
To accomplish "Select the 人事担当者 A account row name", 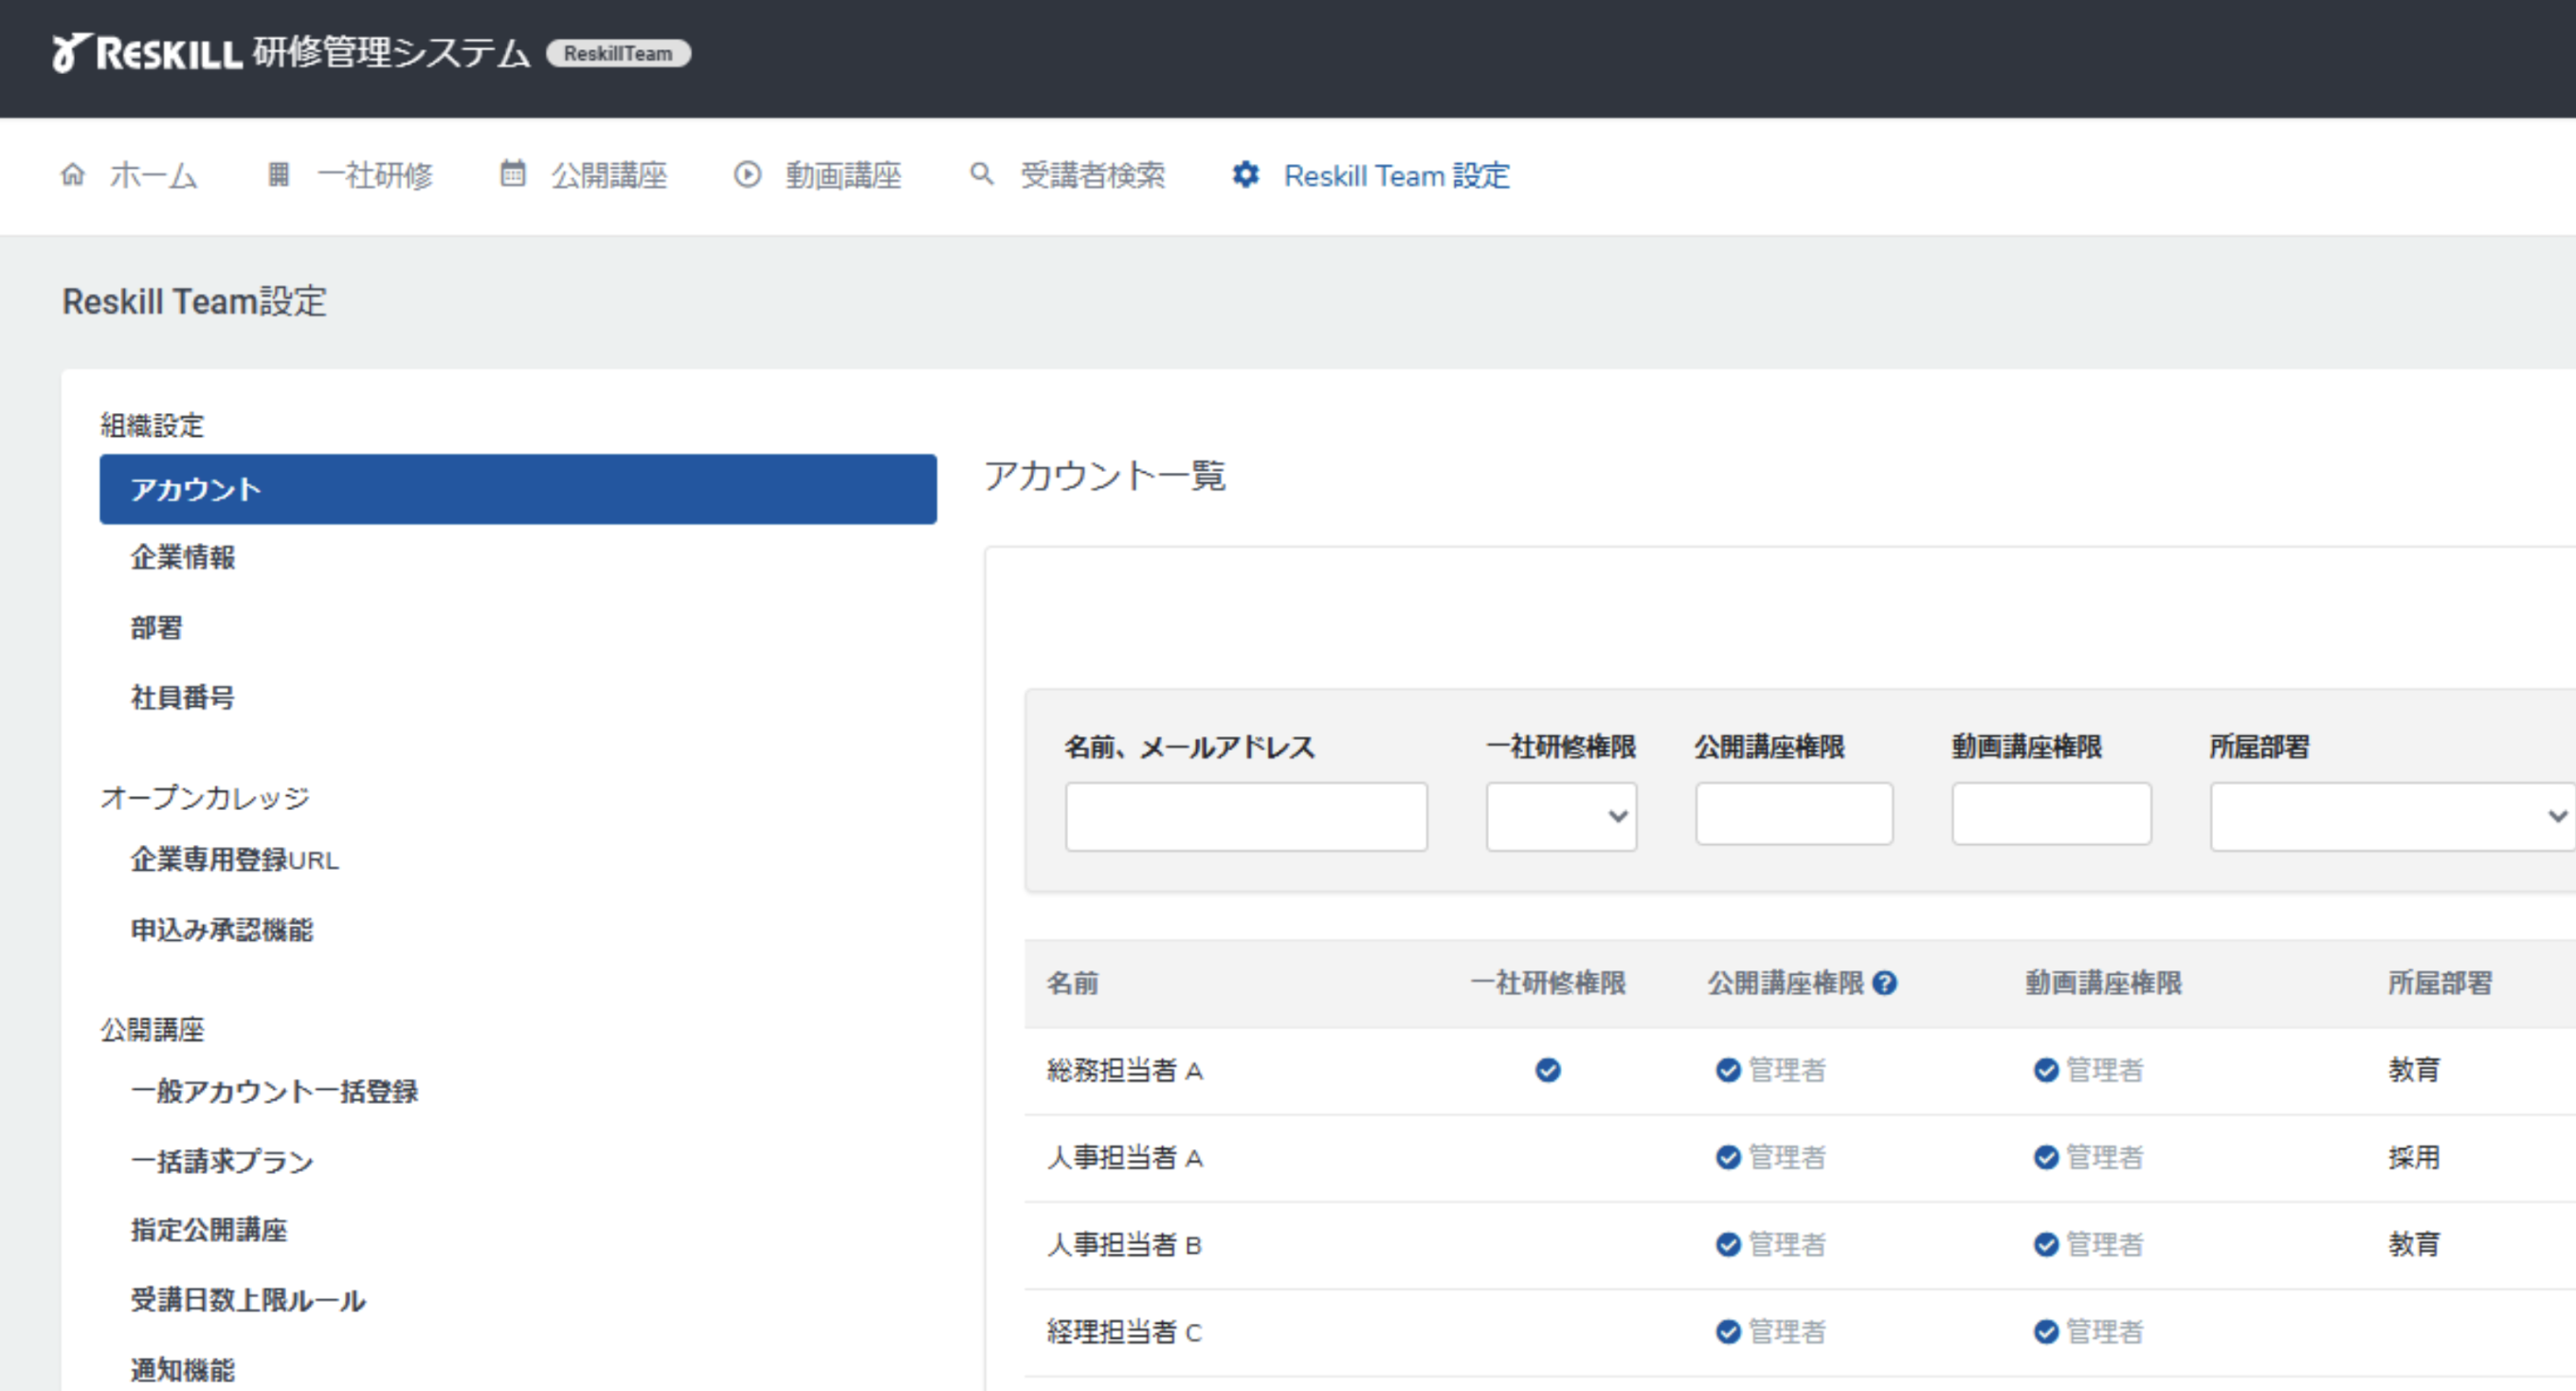I will [1125, 1158].
